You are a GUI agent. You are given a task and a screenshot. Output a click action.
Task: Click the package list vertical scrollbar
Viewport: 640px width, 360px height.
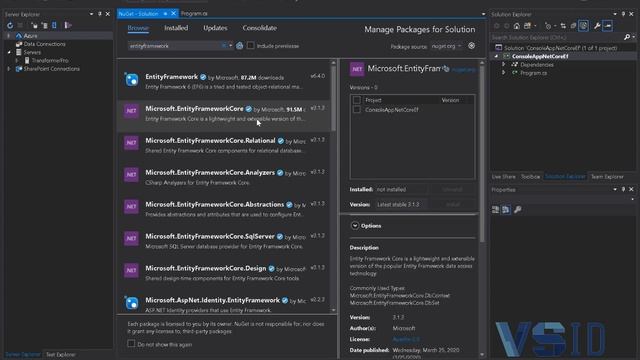333,98
